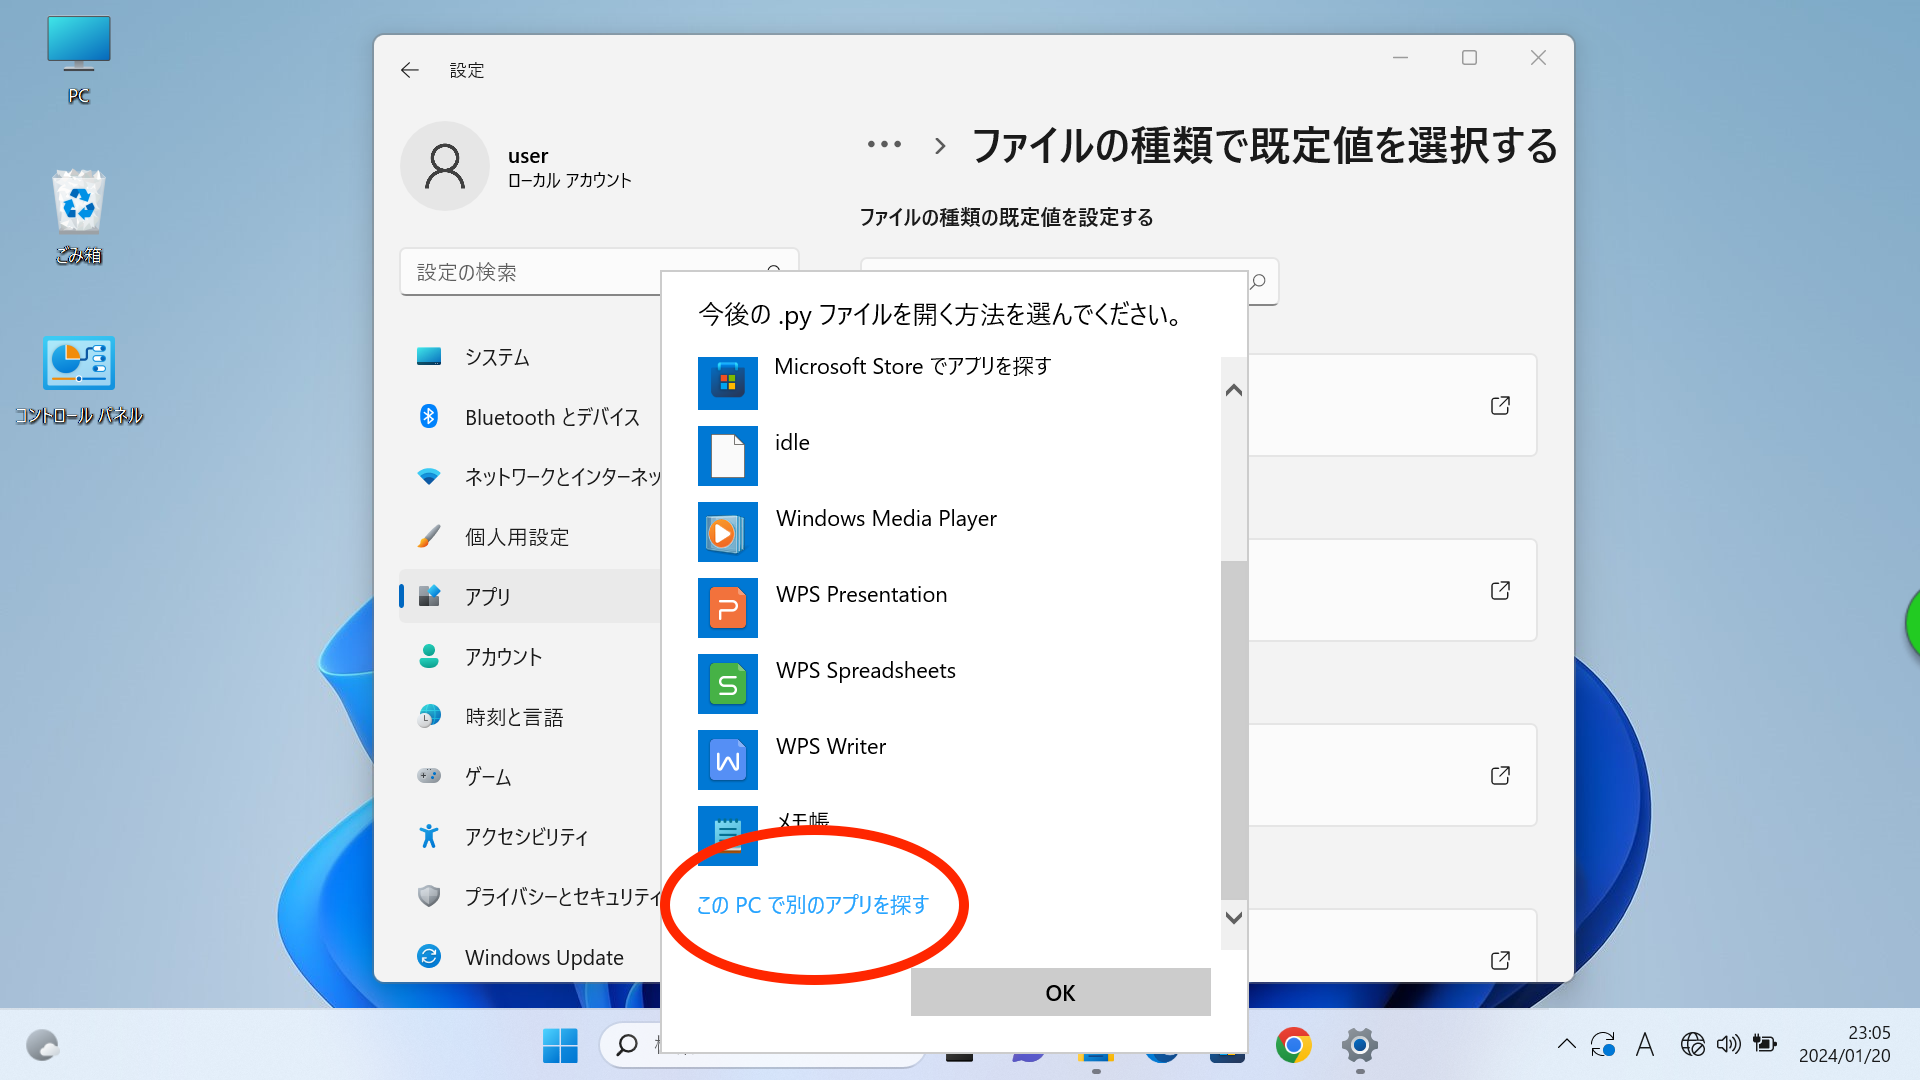Open Bluetooth とデバイス via its sidebar icon

point(429,416)
